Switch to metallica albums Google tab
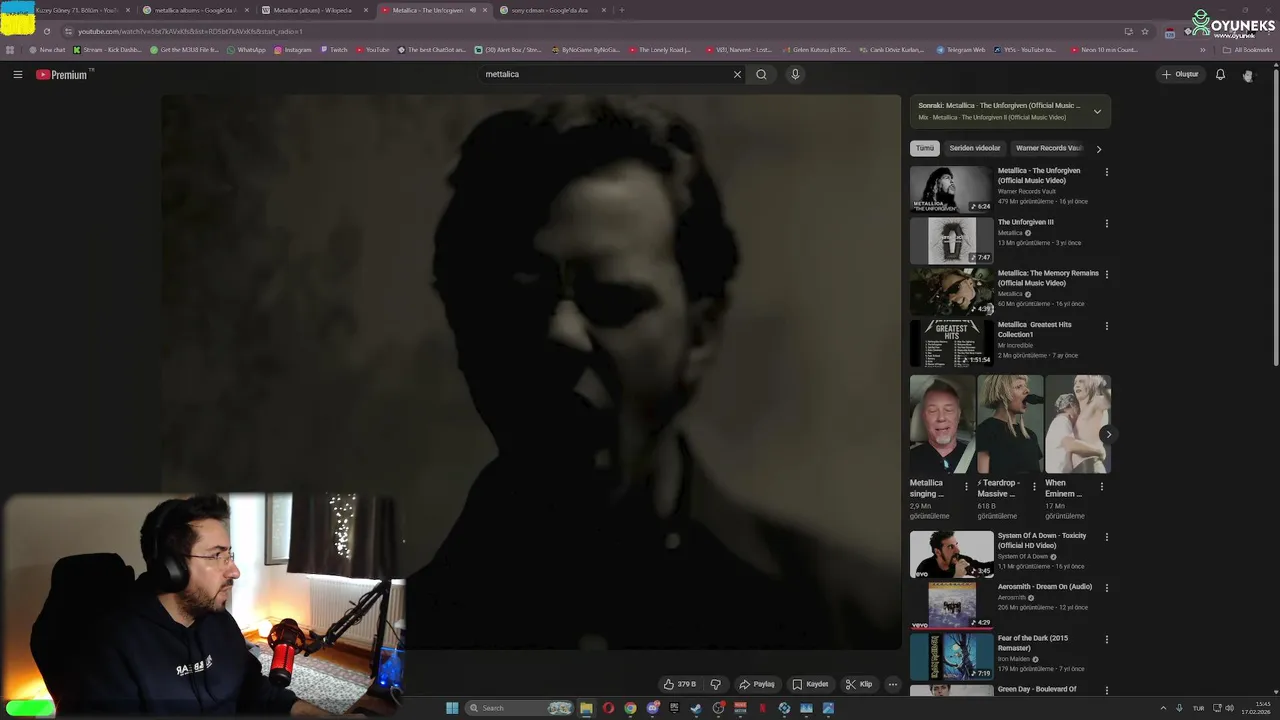The image size is (1280, 720). [195, 10]
